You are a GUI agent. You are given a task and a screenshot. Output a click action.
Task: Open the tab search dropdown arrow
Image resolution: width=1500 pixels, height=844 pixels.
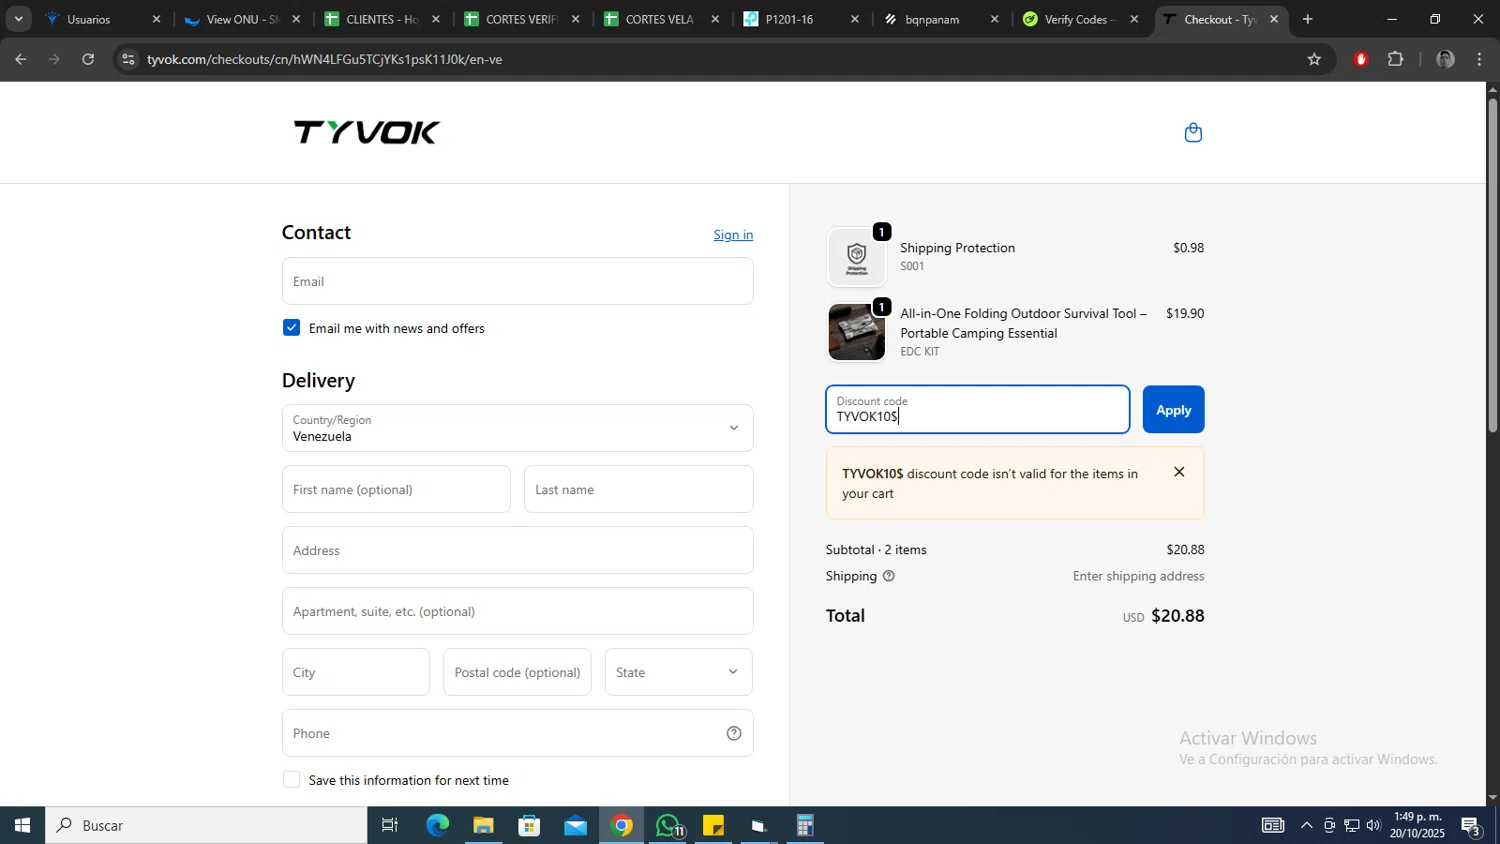tap(18, 19)
